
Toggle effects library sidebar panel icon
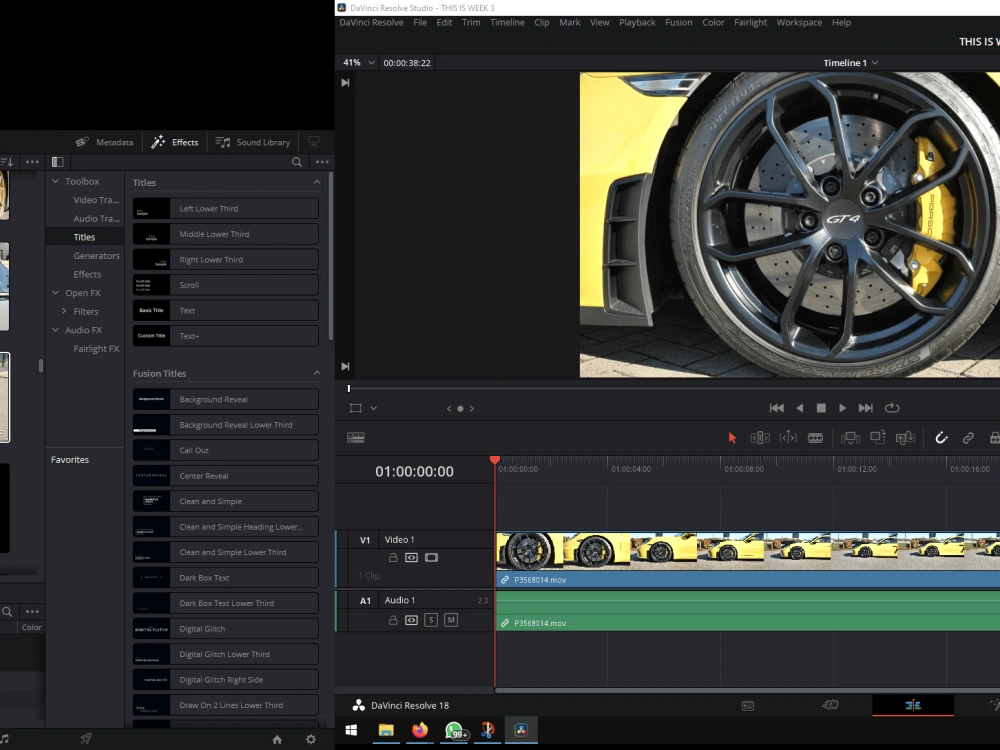click(x=57, y=162)
